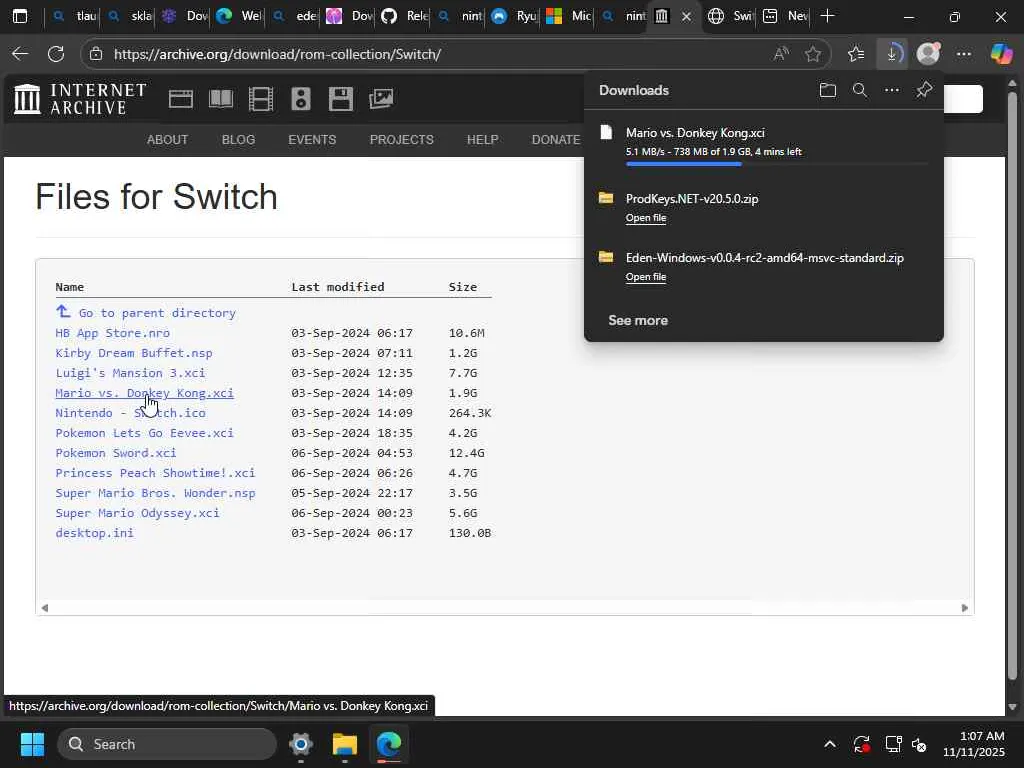The width and height of the screenshot is (1024, 768).
Task: Click the address bar URL
Action: pyautogui.click(x=278, y=54)
